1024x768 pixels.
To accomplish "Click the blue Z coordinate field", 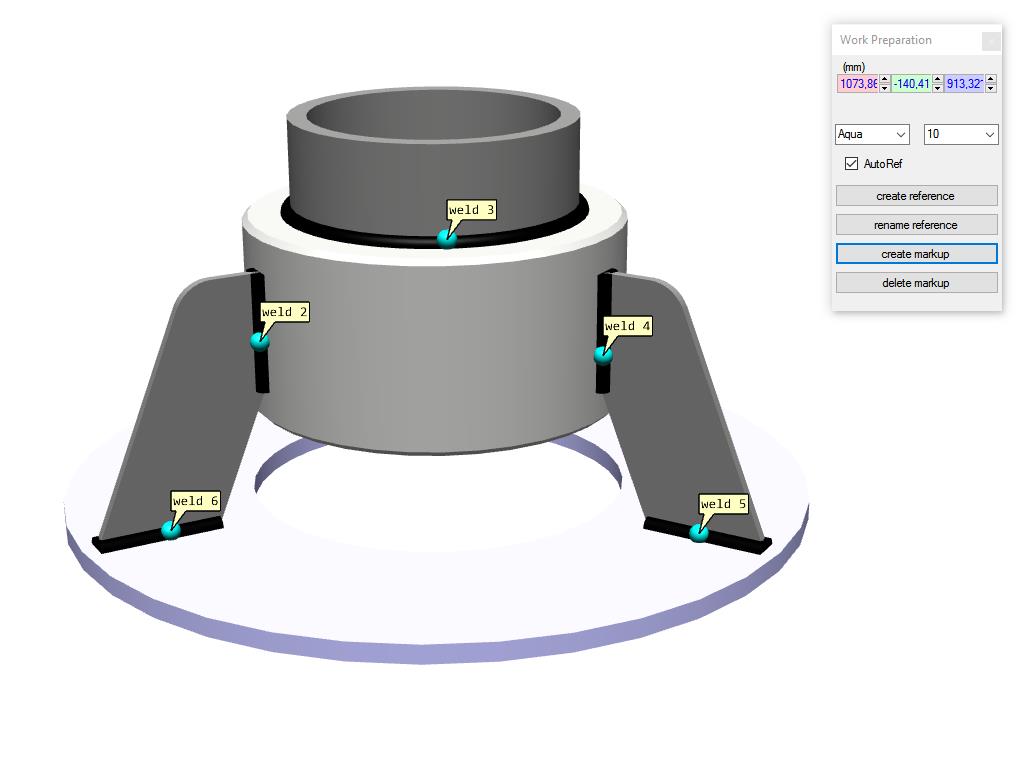I will coord(964,84).
